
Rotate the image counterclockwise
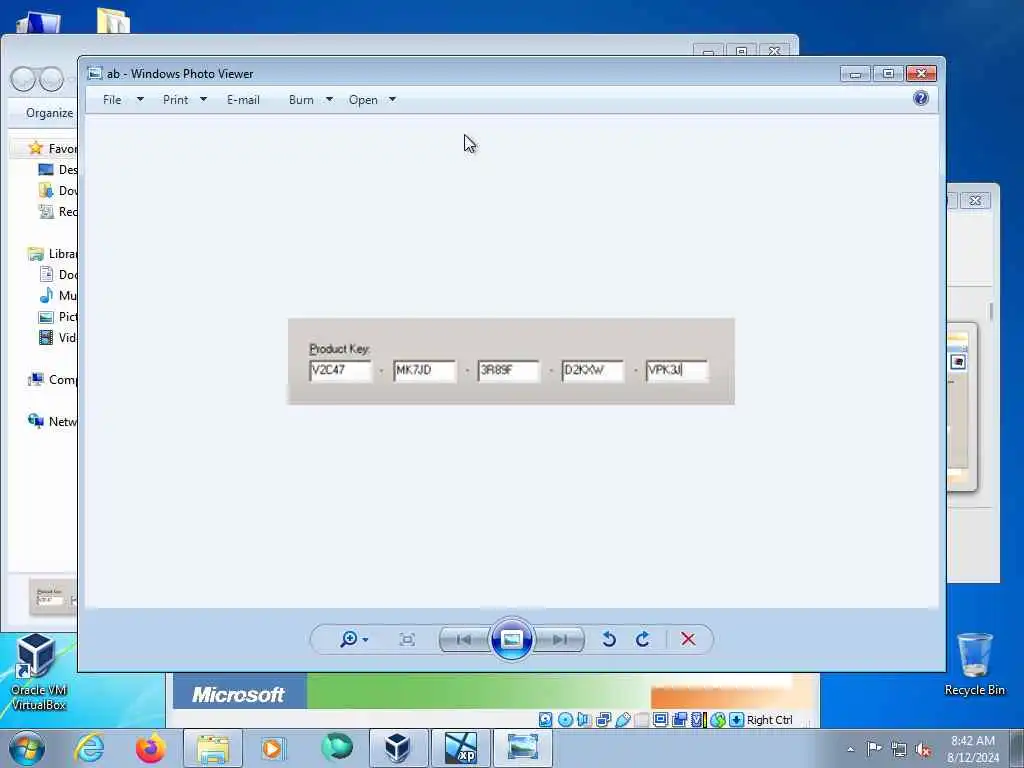click(609, 639)
